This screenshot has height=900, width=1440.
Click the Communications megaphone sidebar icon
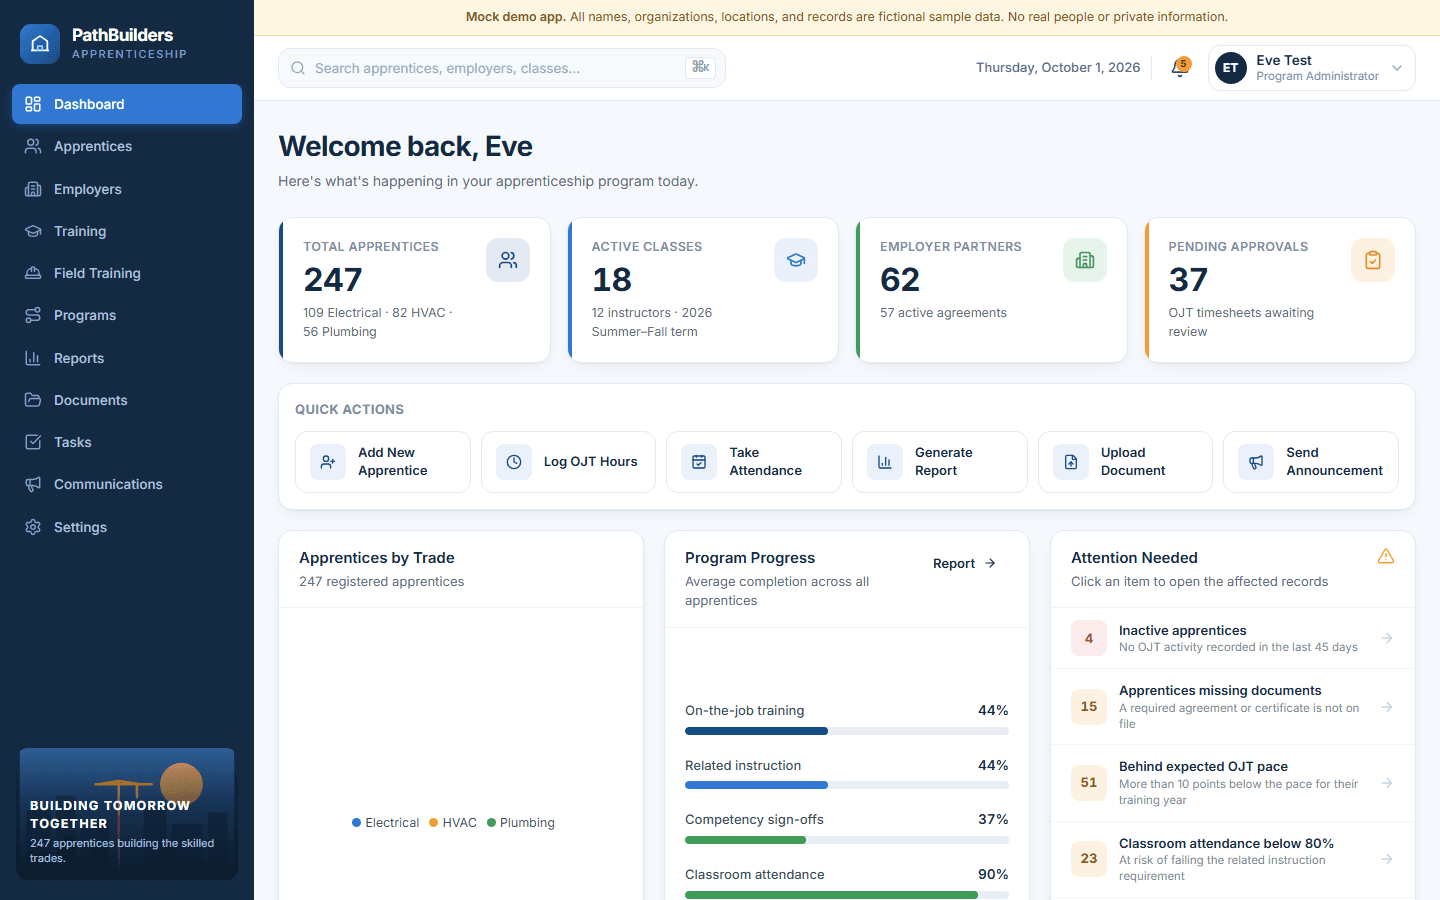point(33,484)
